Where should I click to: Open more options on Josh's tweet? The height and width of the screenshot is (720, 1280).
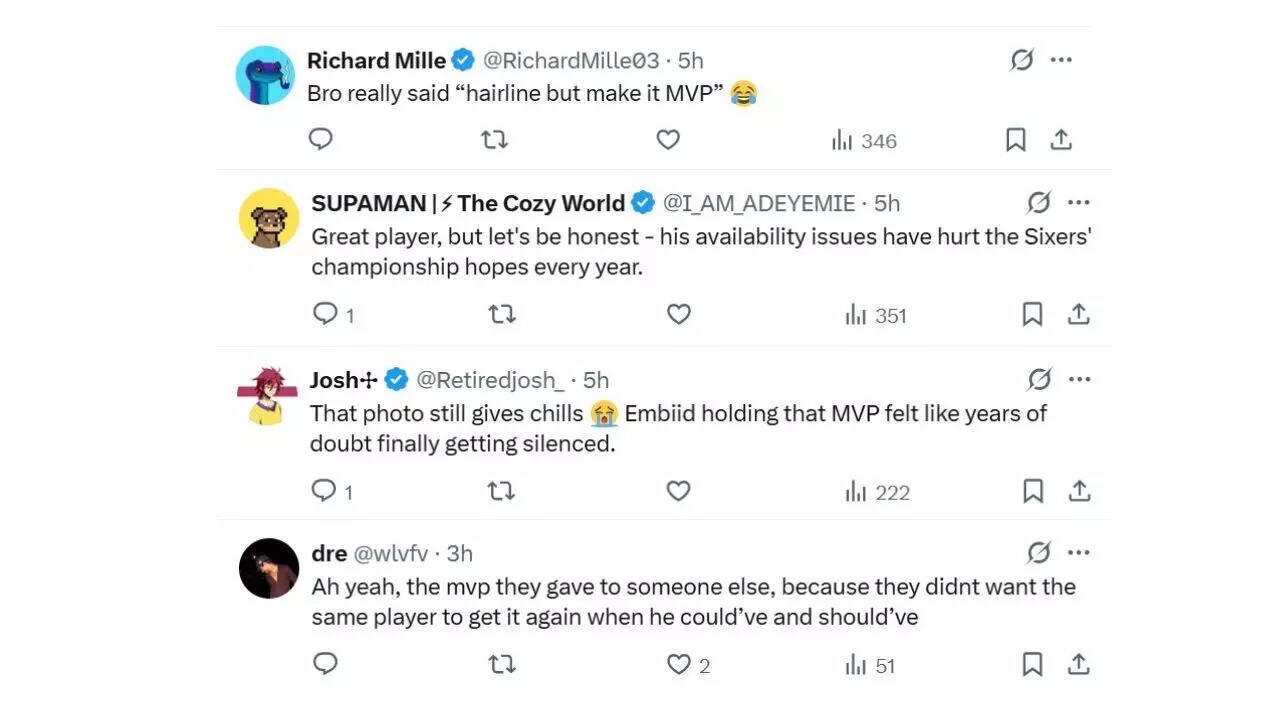1079,380
